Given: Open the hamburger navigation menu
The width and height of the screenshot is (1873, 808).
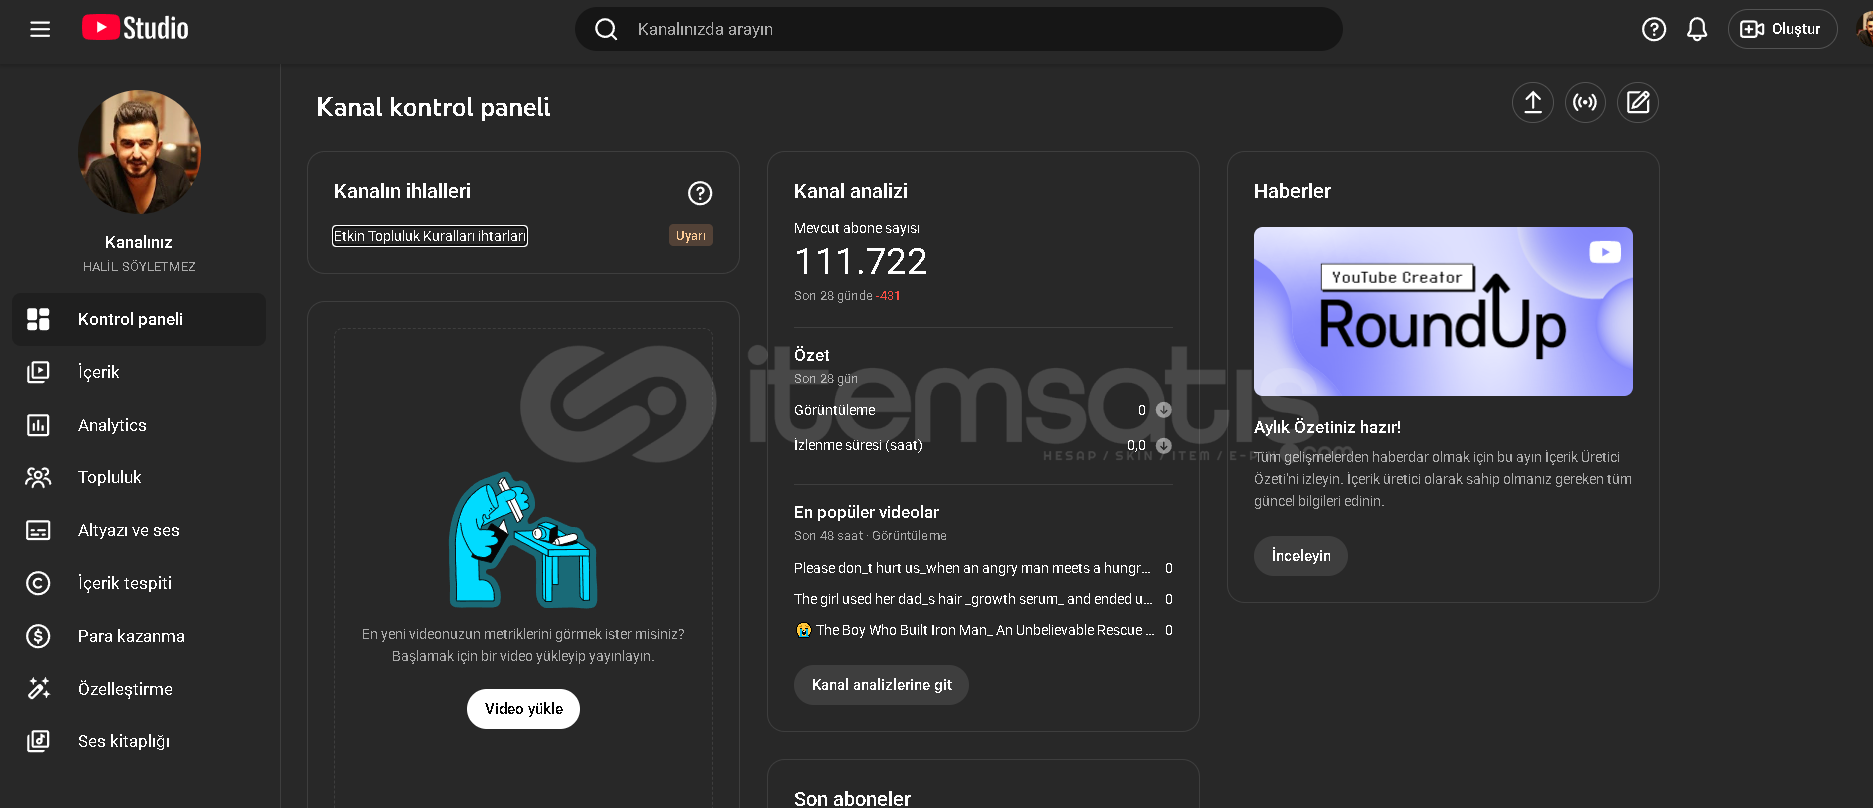Looking at the screenshot, I should (40, 29).
